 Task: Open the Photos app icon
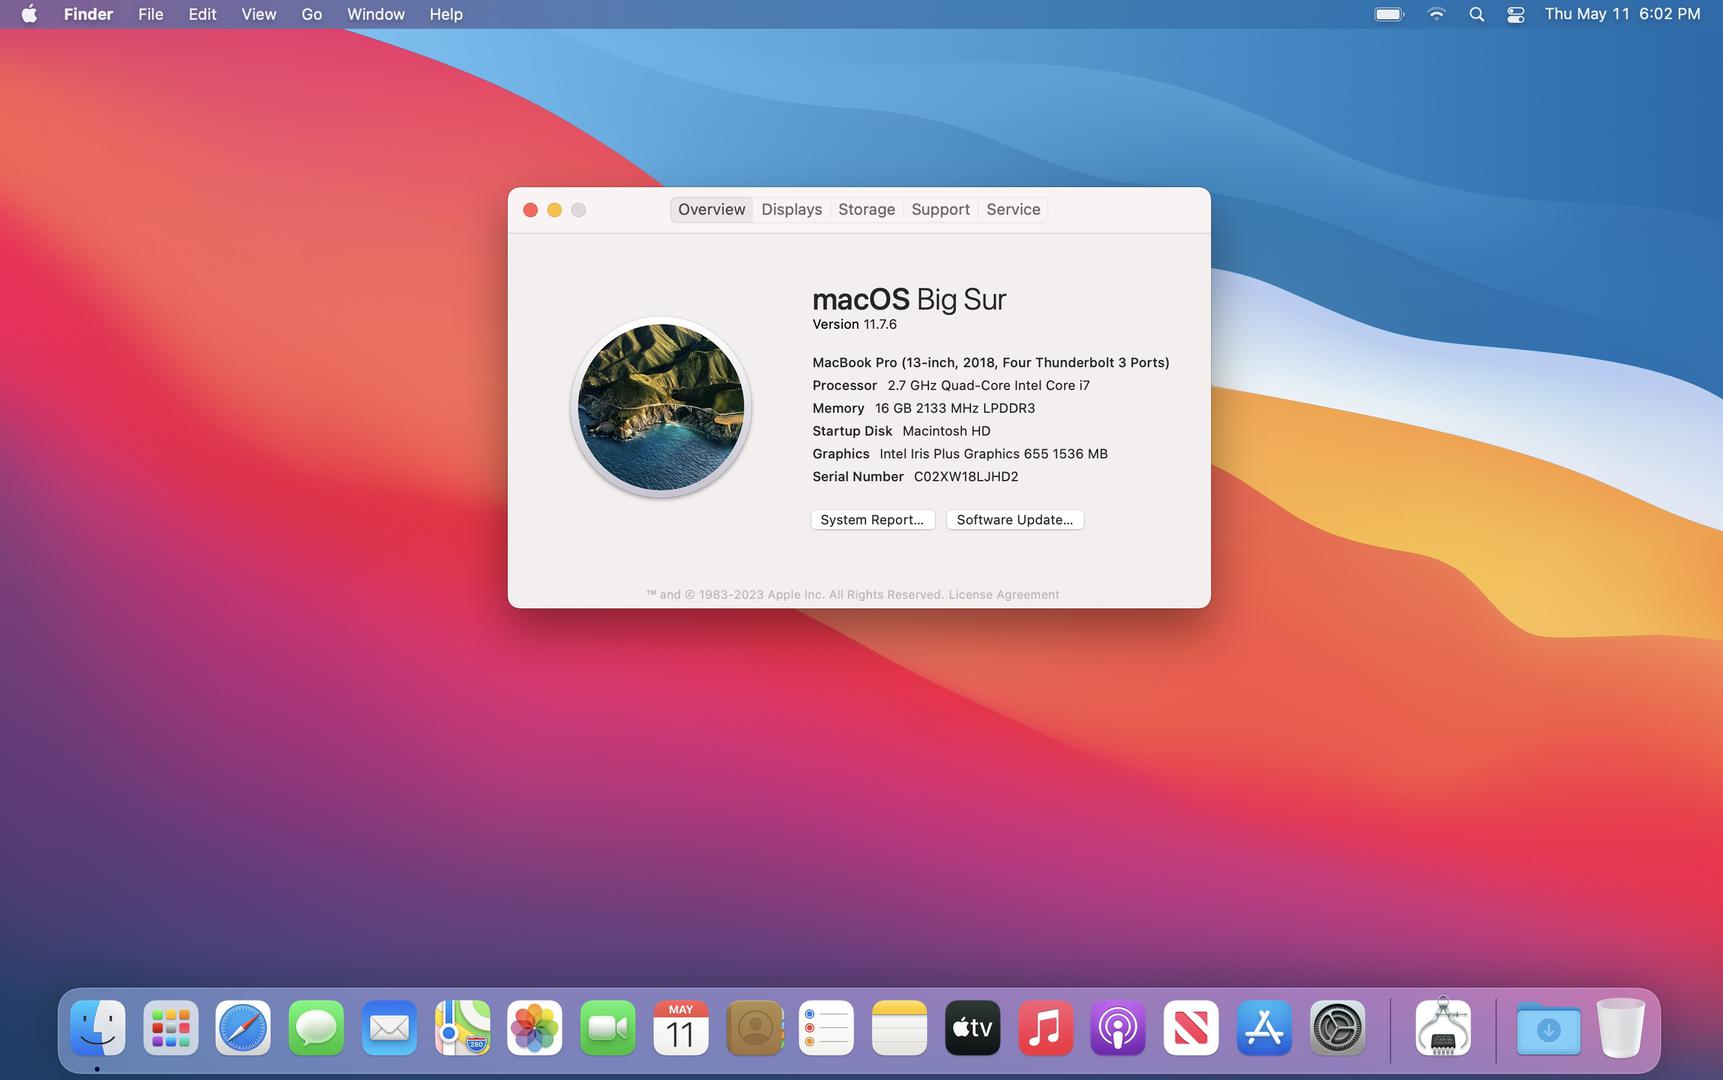coord(535,1028)
